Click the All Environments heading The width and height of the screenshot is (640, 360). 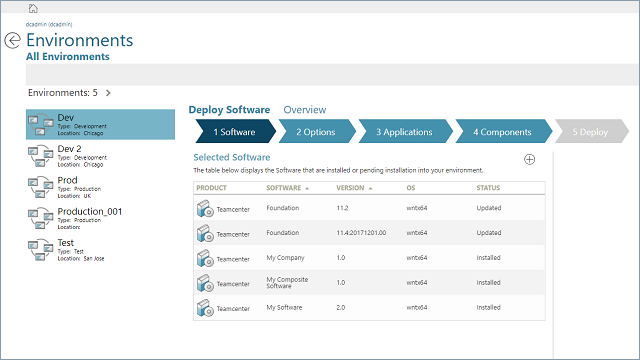pos(68,57)
